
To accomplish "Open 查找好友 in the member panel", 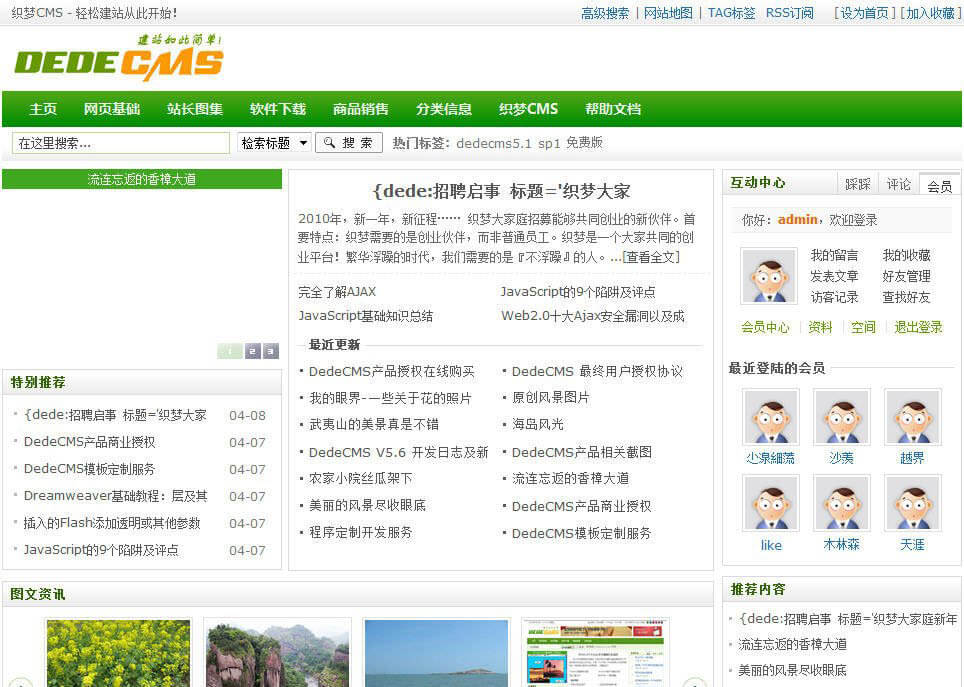I will [906, 297].
